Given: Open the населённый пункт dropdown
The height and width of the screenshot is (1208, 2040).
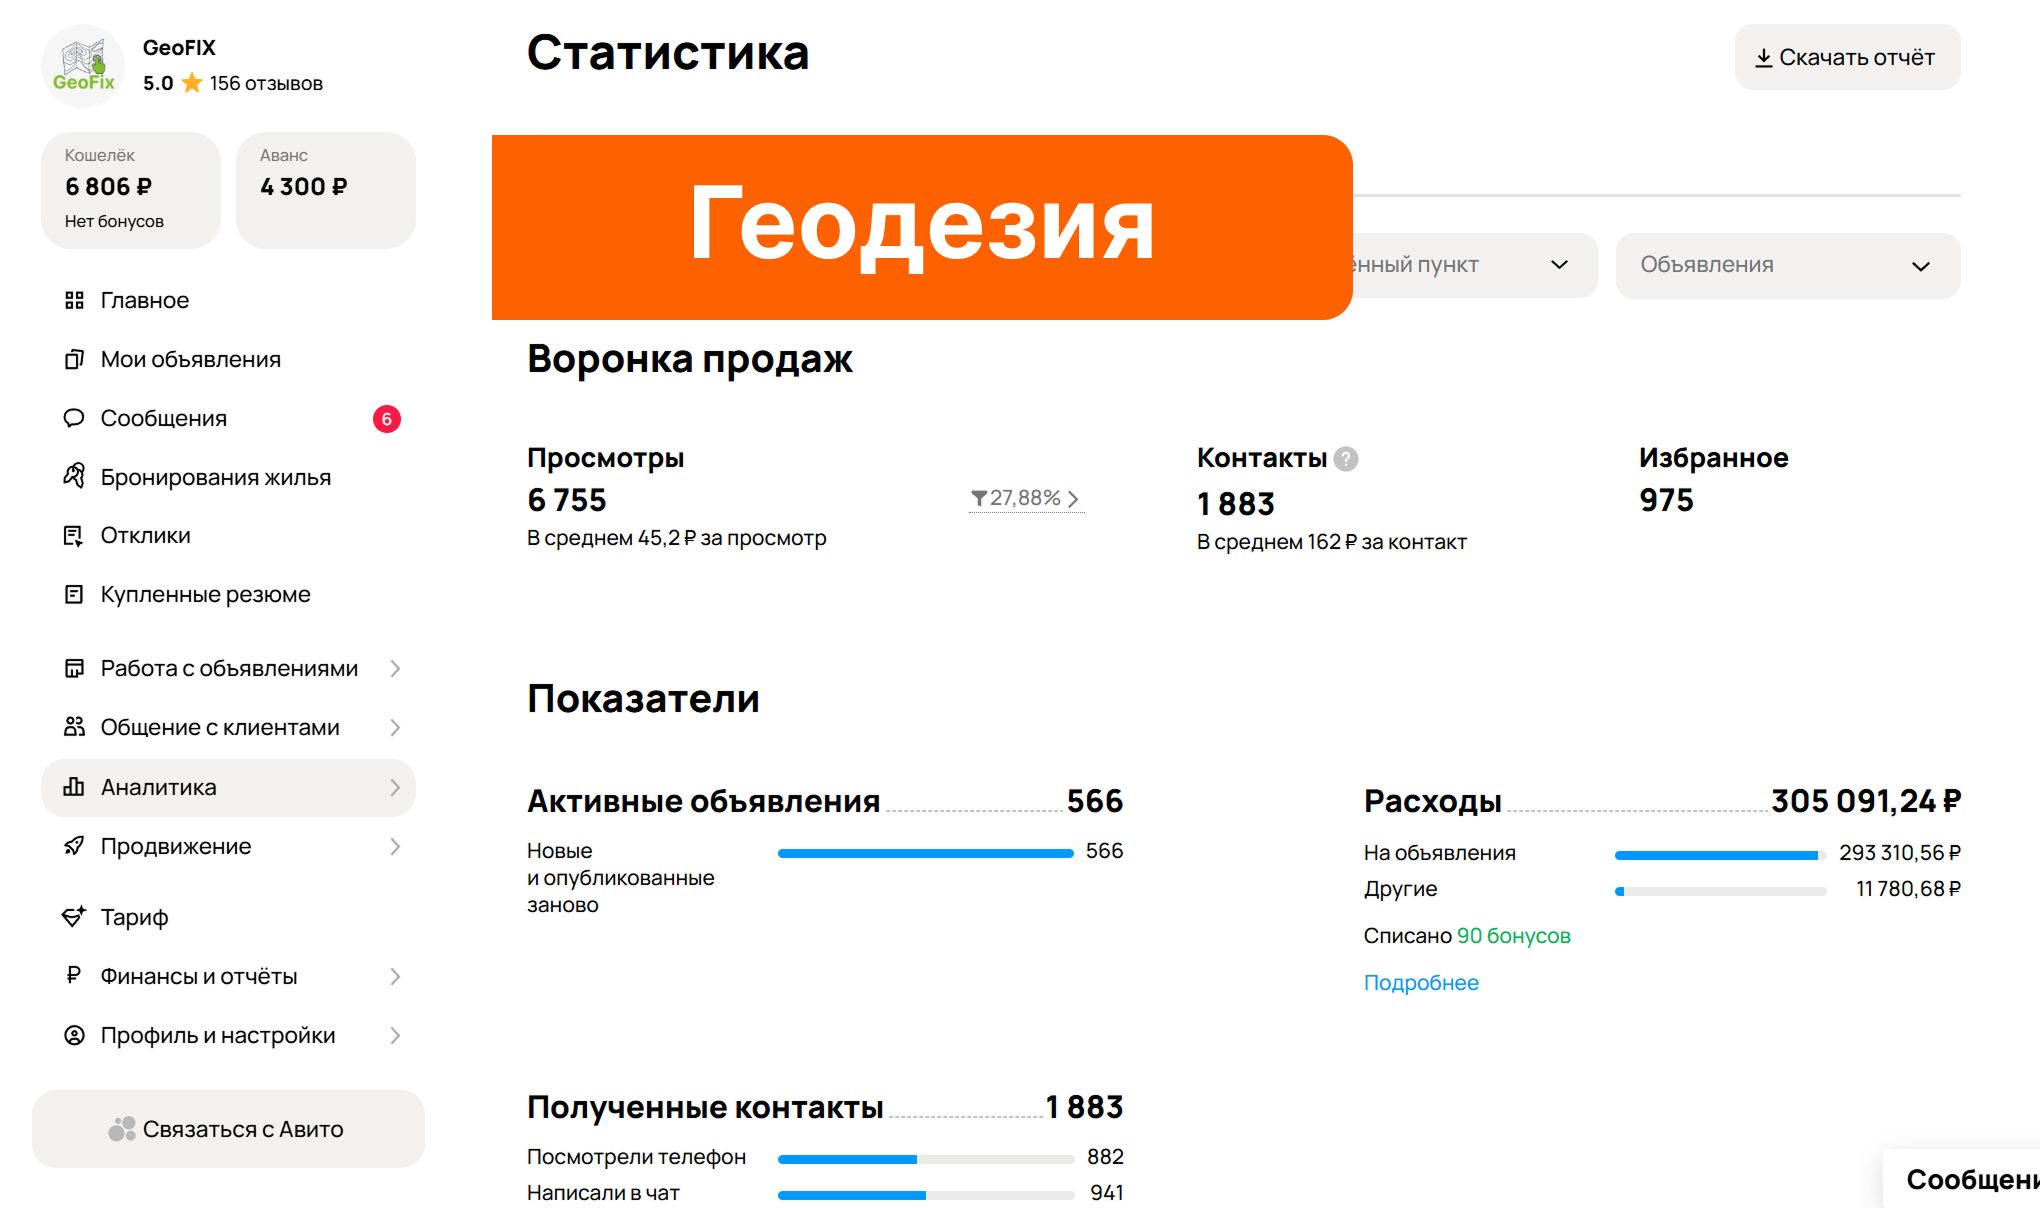Looking at the screenshot, I should pyautogui.click(x=1470, y=265).
